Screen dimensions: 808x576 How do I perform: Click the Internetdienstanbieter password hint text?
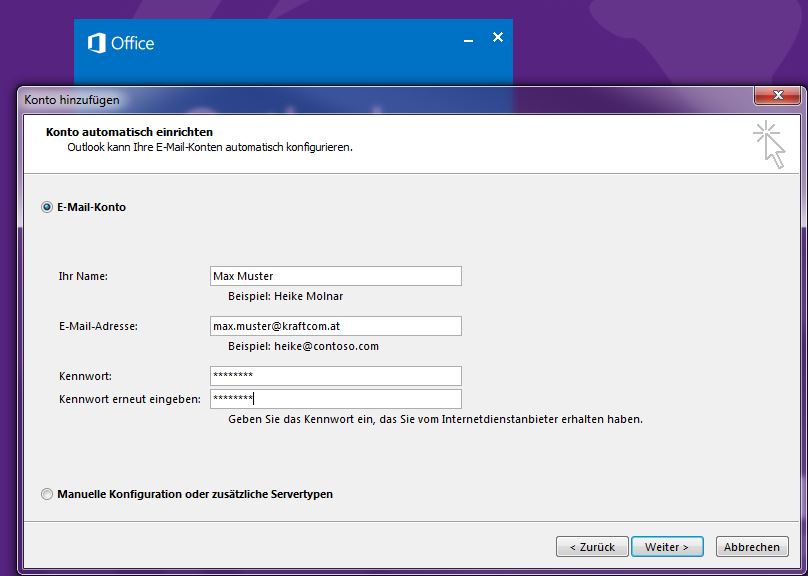tap(435, 419)
